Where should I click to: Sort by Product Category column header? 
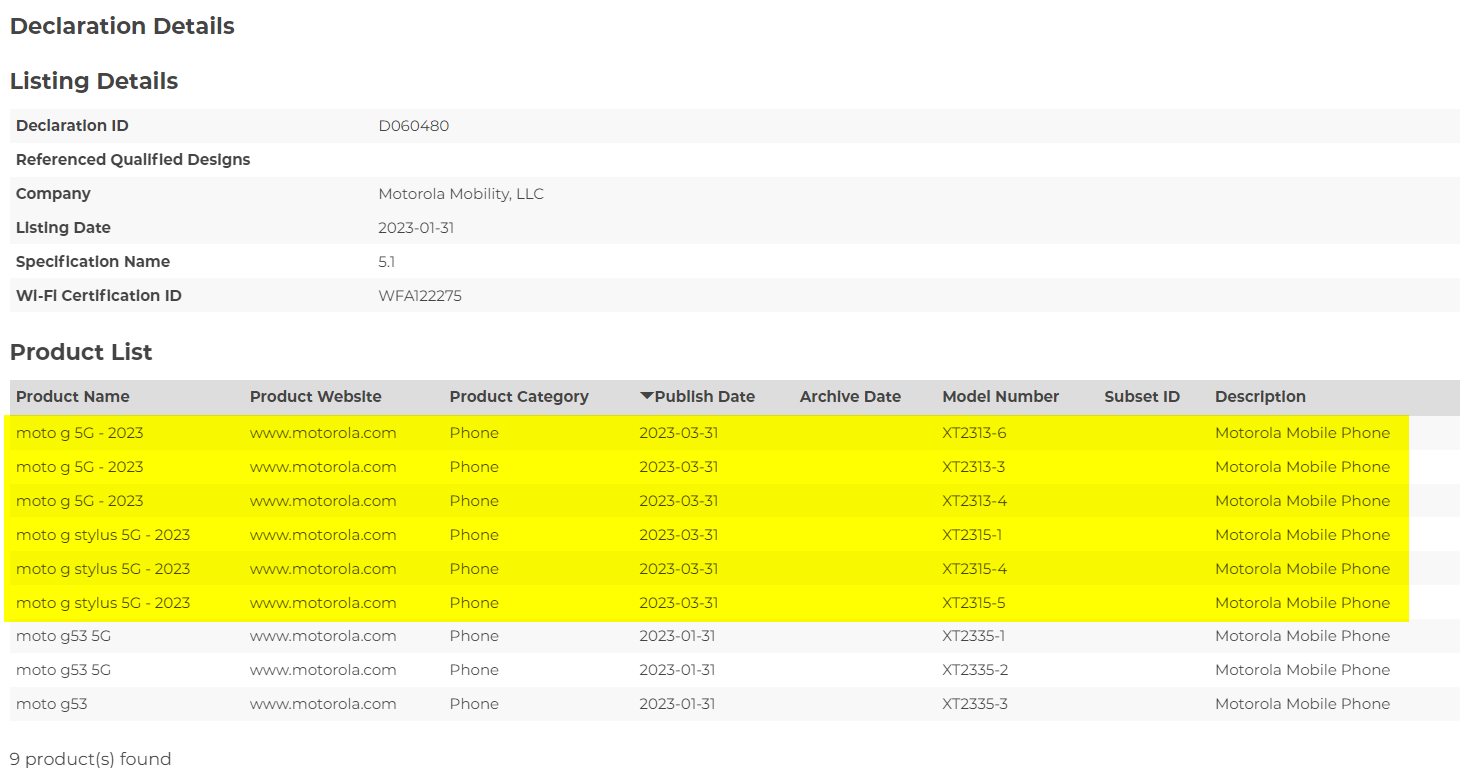pos(519,397)
